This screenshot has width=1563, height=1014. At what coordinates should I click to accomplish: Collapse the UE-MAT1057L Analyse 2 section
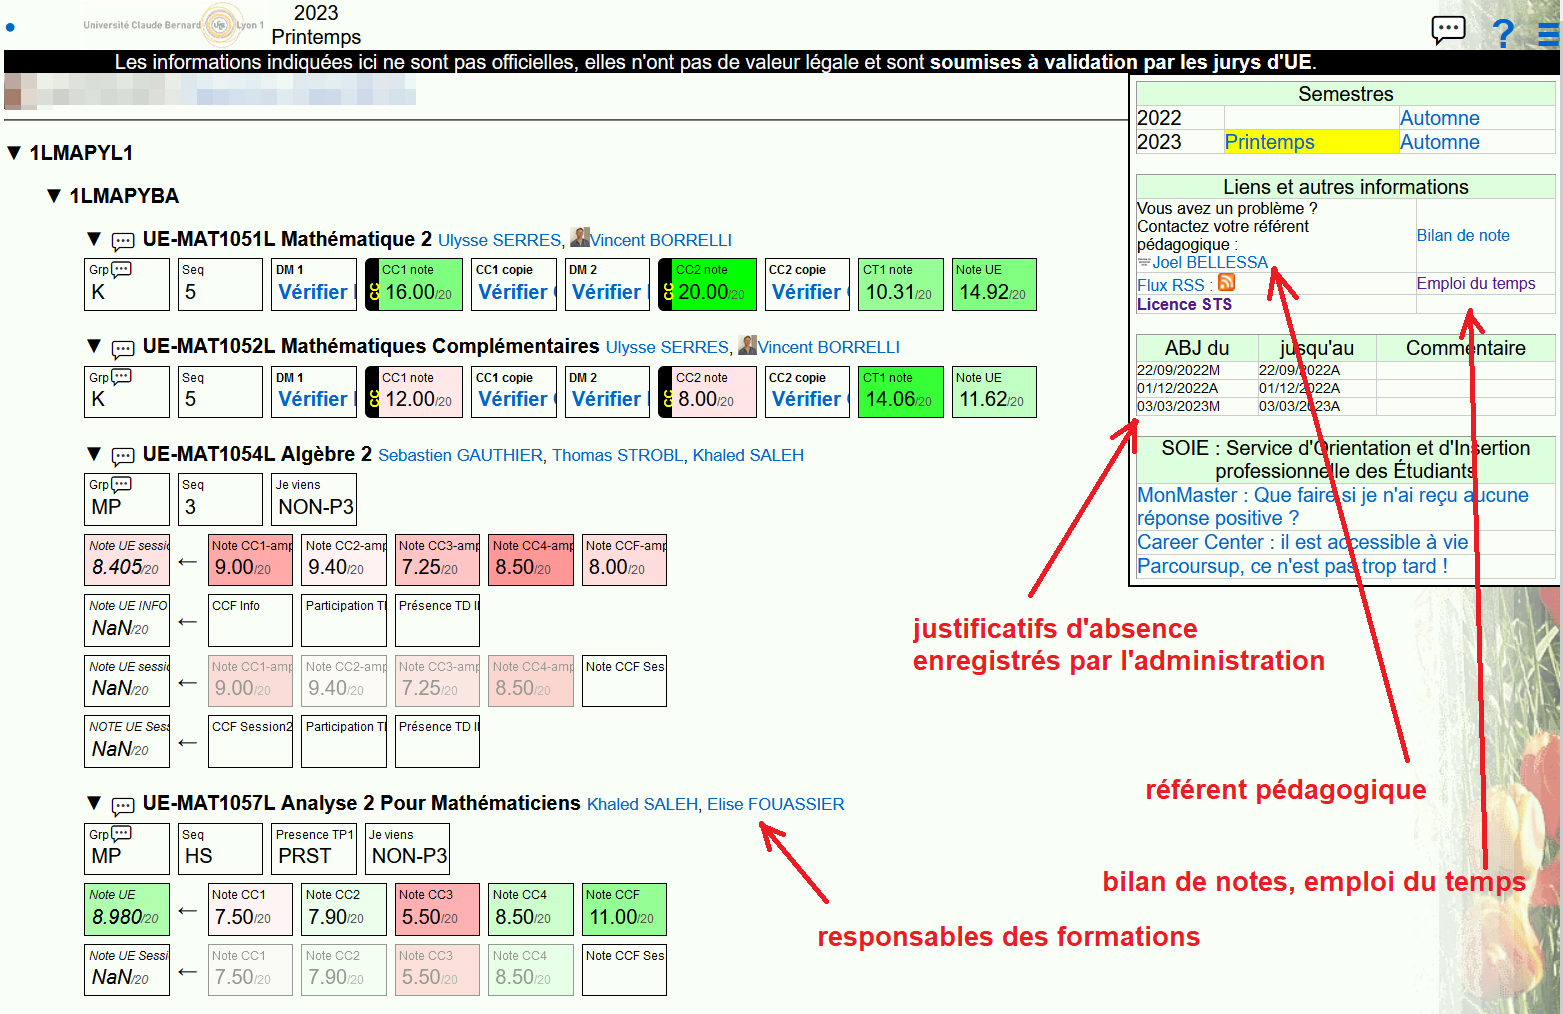pos(94,803)
